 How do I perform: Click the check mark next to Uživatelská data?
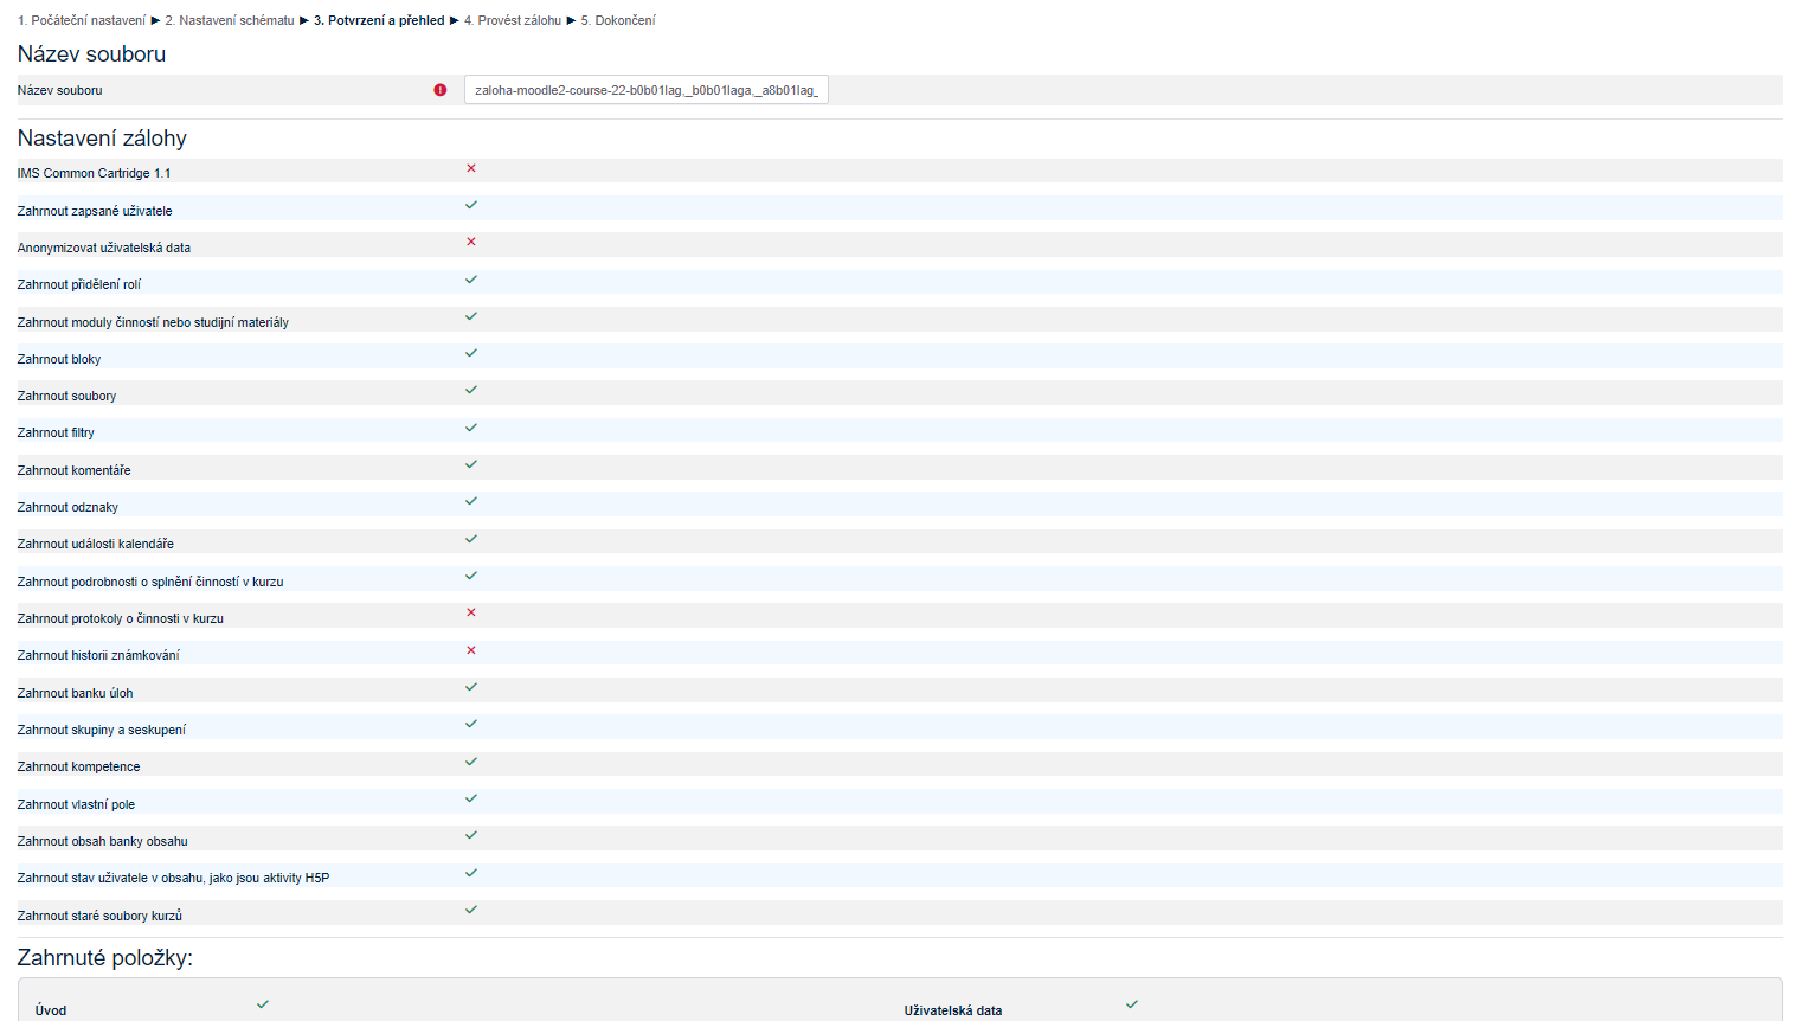[1132, 1004]
